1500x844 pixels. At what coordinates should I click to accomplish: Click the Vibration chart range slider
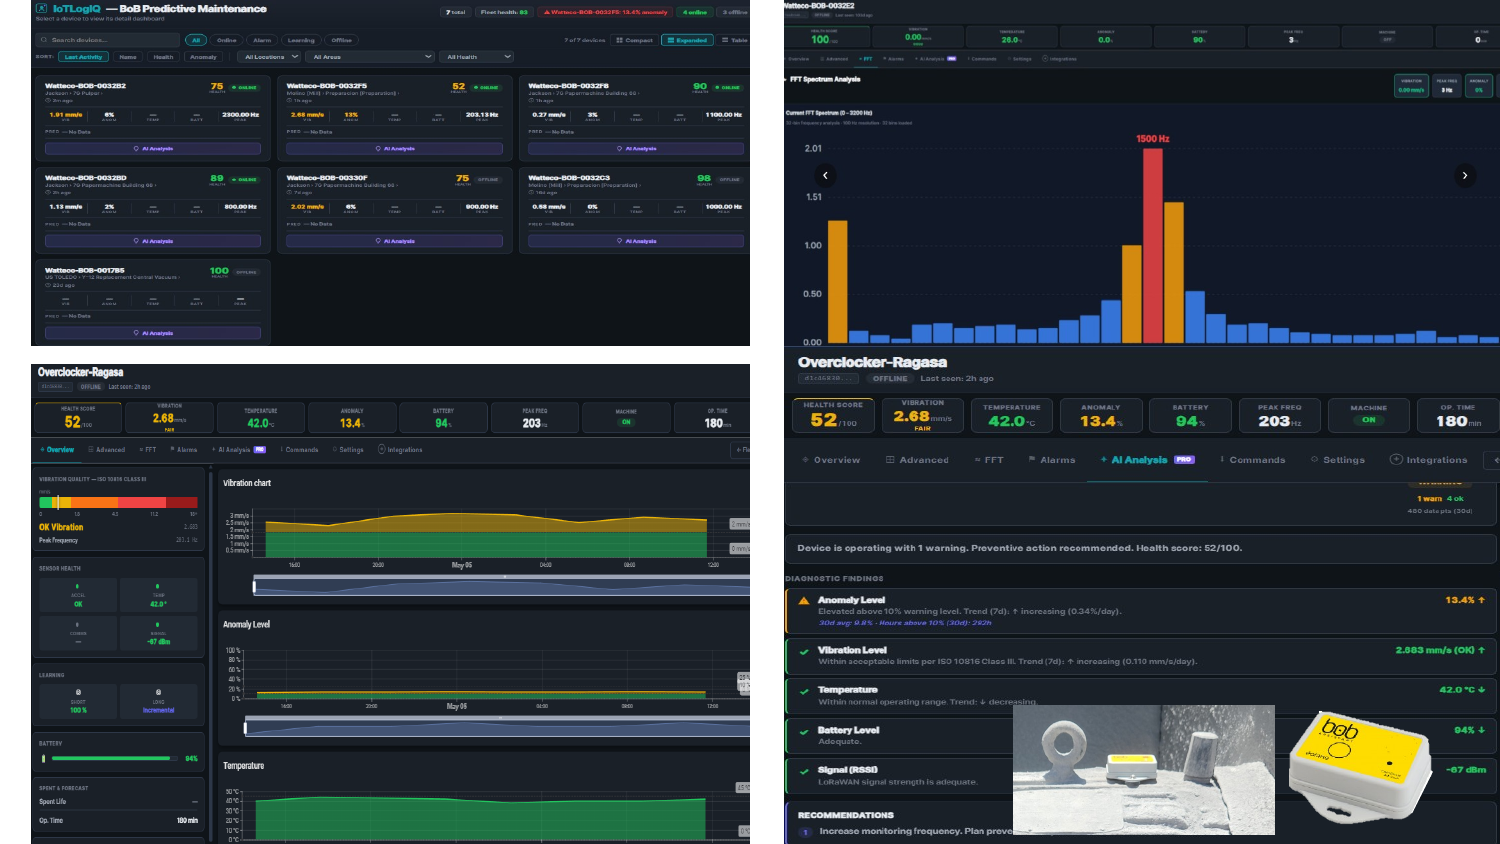[x=501, y=587]
